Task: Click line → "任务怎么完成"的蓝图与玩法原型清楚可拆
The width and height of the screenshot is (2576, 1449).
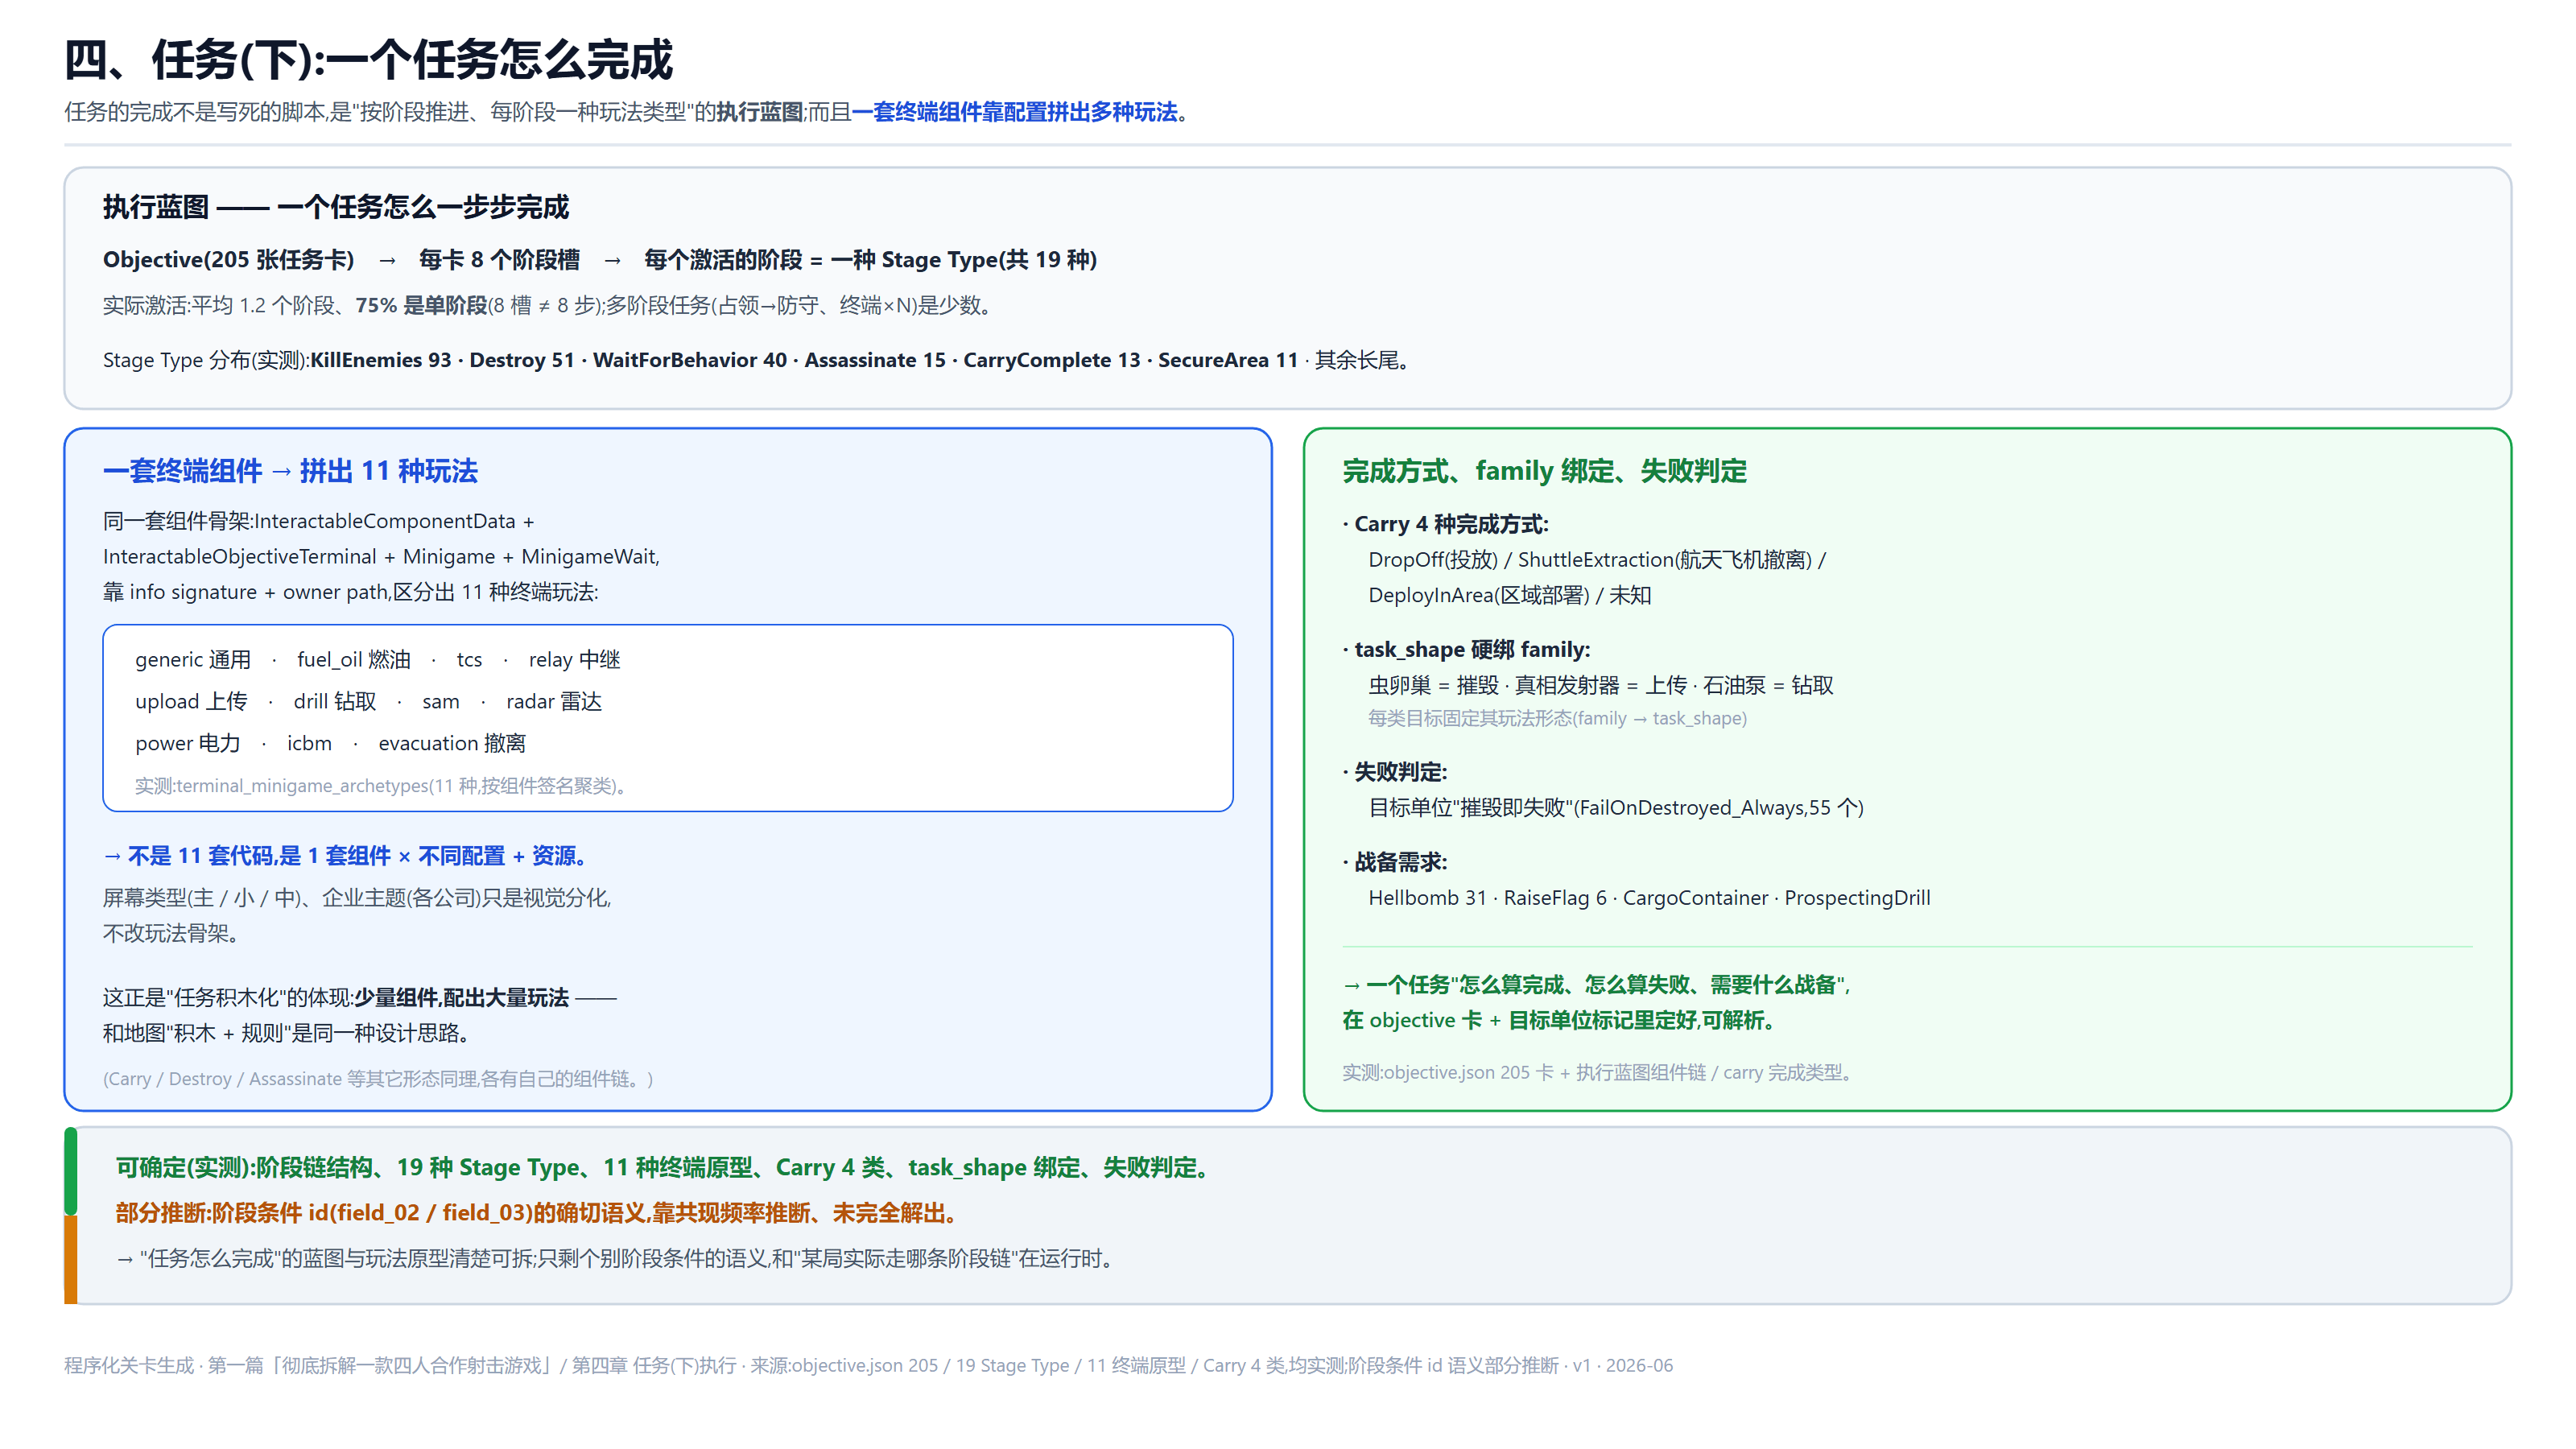Action: (x=616, y=1259)
